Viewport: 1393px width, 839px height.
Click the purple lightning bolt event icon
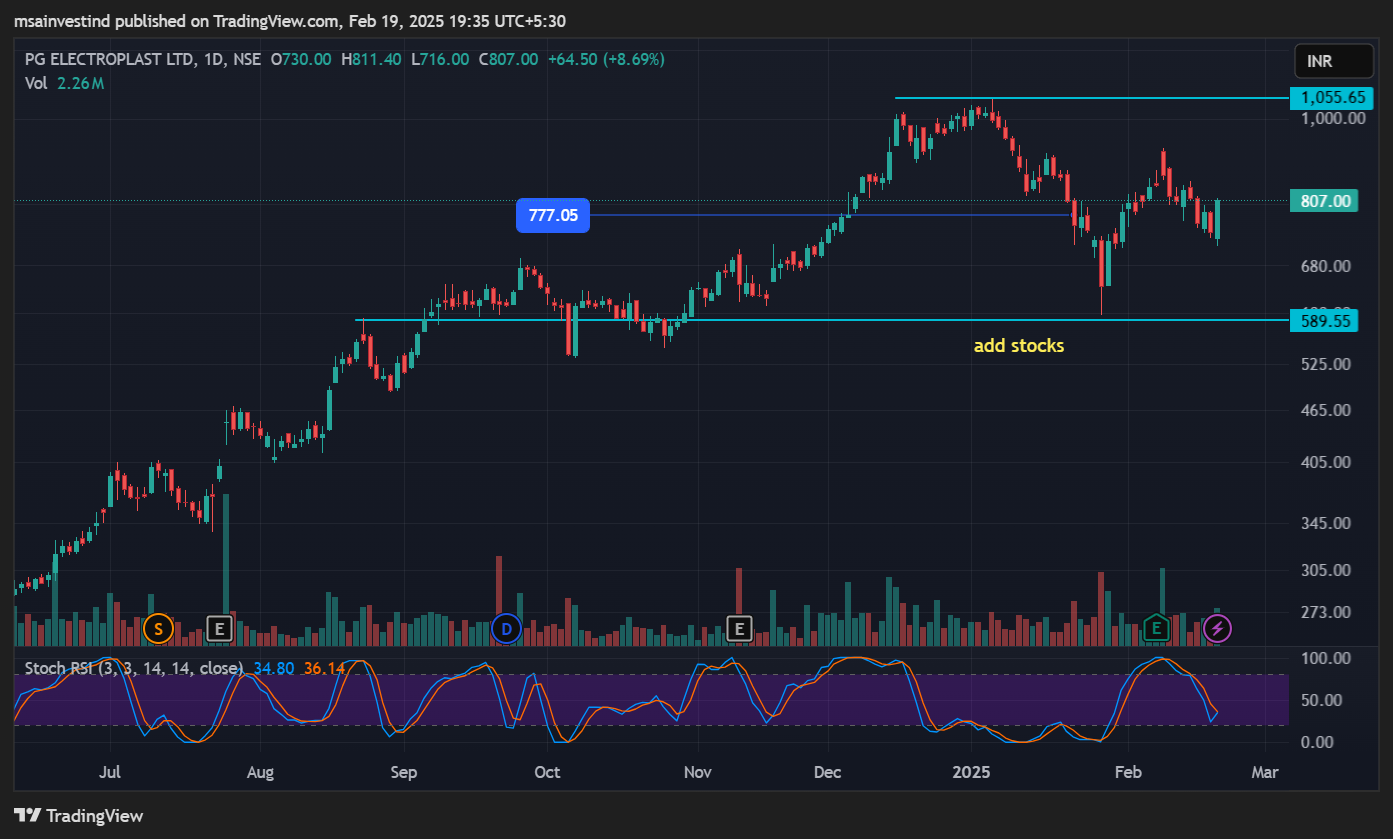coord(1217,629)
